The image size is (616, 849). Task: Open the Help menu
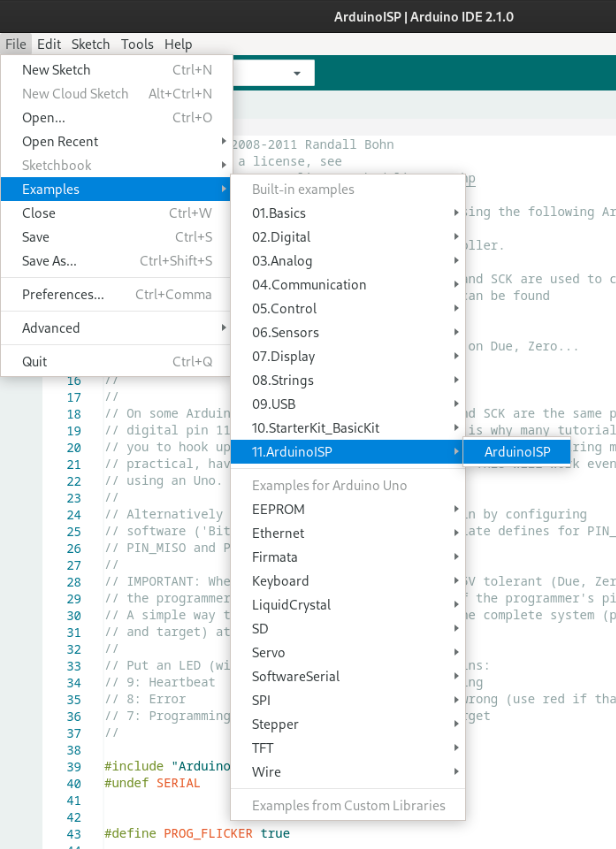point(178,44)
